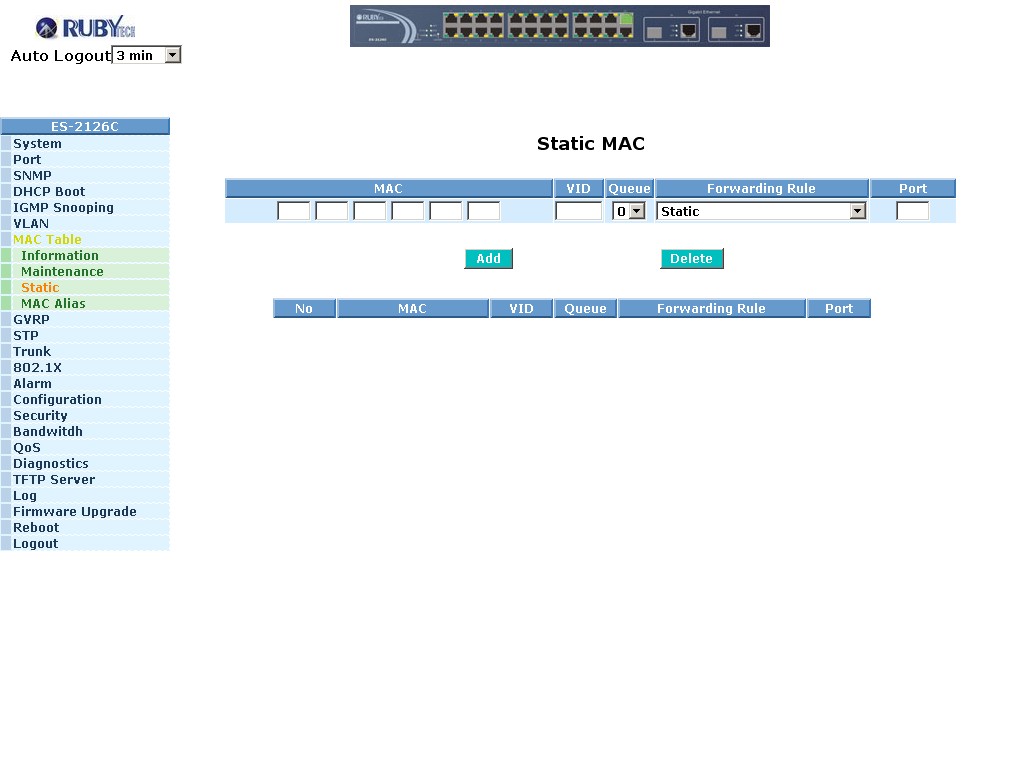Open the VLAN menu
This screenshot has height=768, width=1024.
[86, 224]
